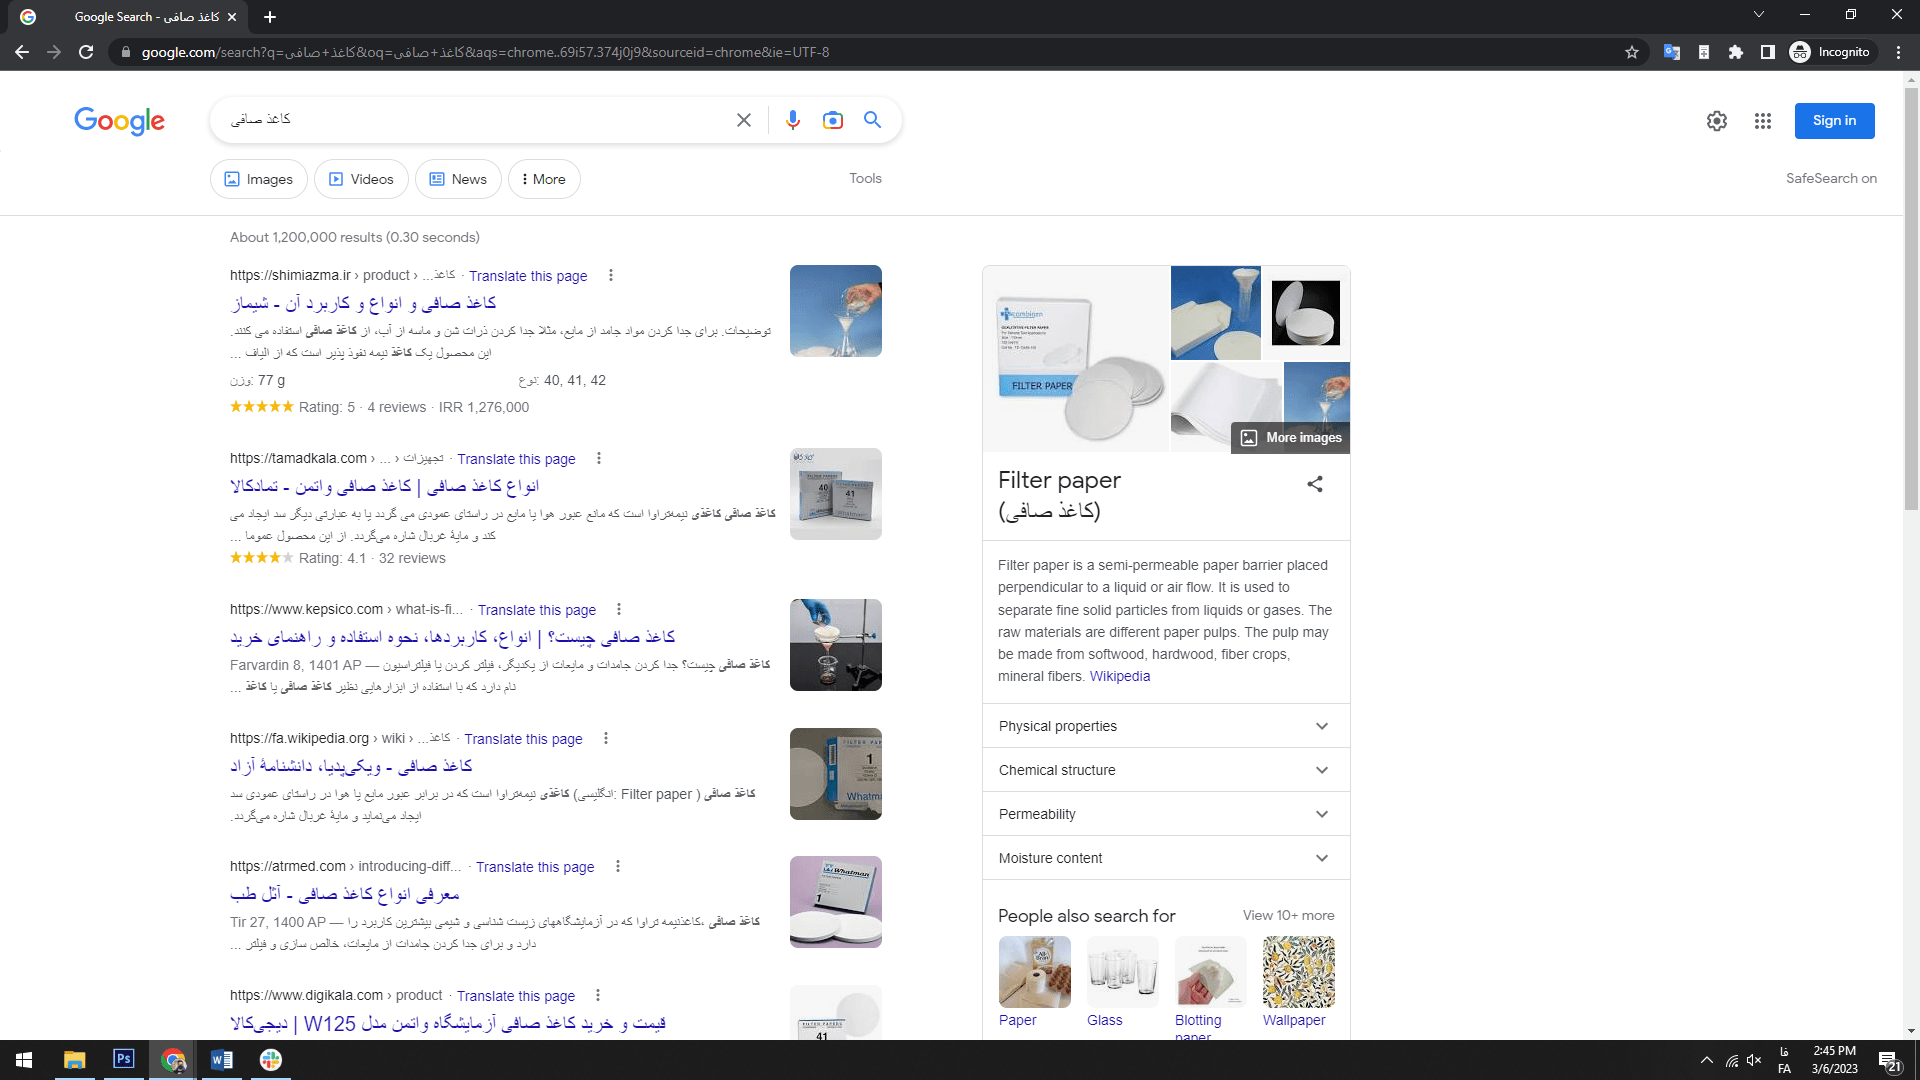Click More images button
The width and height of the screenshot is (1920, 1080).
click(x=1291, y=437)
